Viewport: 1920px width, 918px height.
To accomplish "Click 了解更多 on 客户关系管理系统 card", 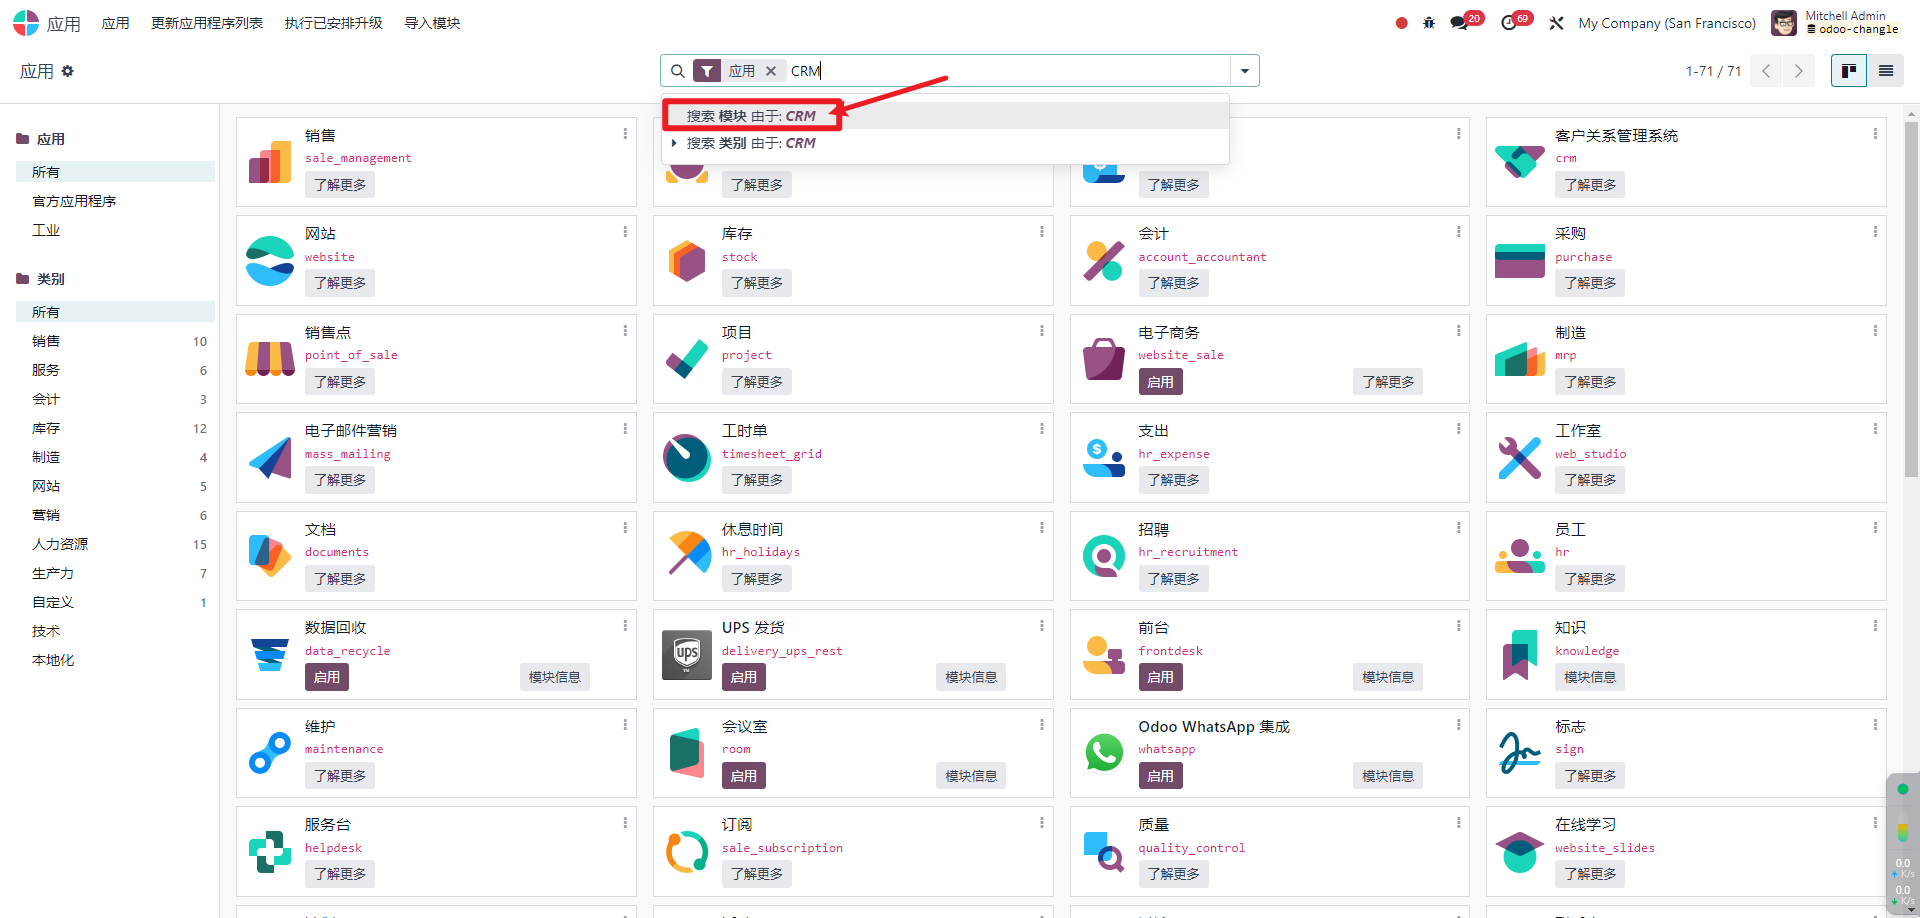I will pyautogui.click(x=1590, y=185).
